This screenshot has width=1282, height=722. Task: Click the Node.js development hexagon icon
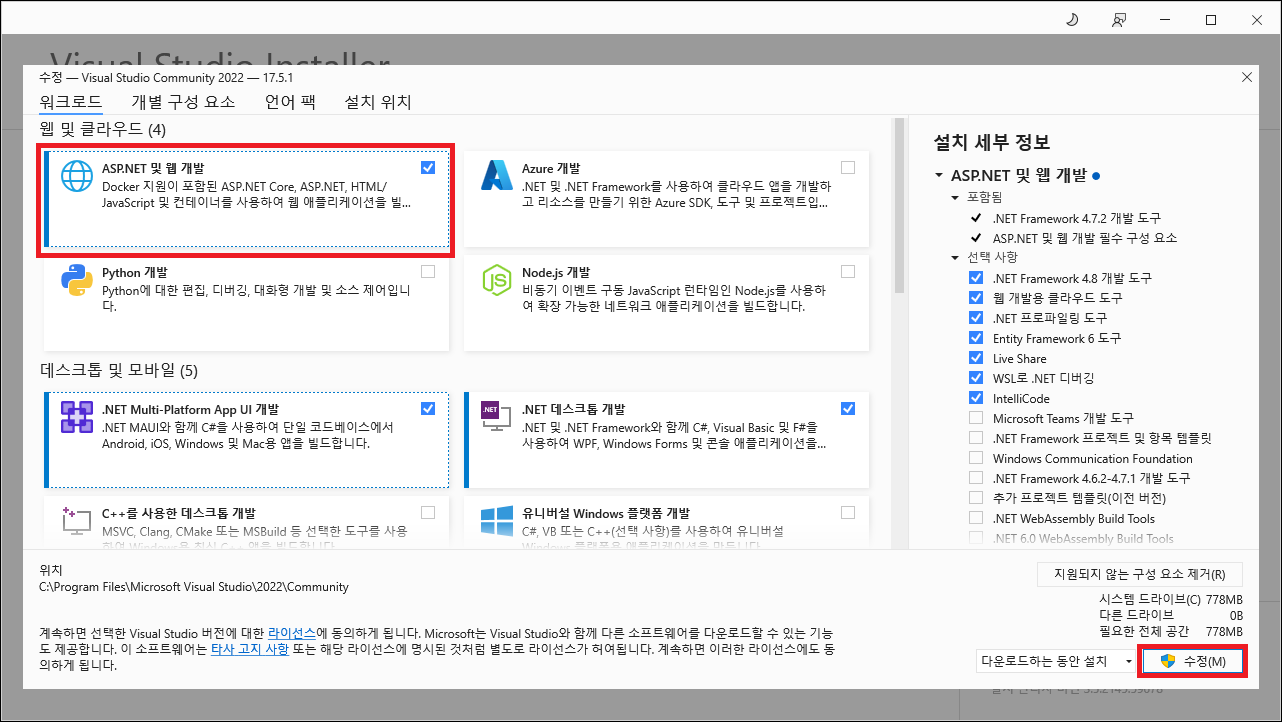click(496, 280)
